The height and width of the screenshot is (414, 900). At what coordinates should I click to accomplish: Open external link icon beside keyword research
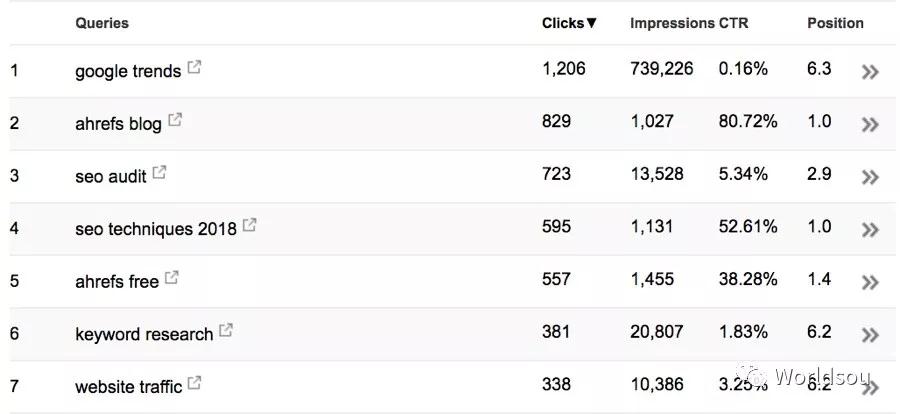tap(226, 330)
